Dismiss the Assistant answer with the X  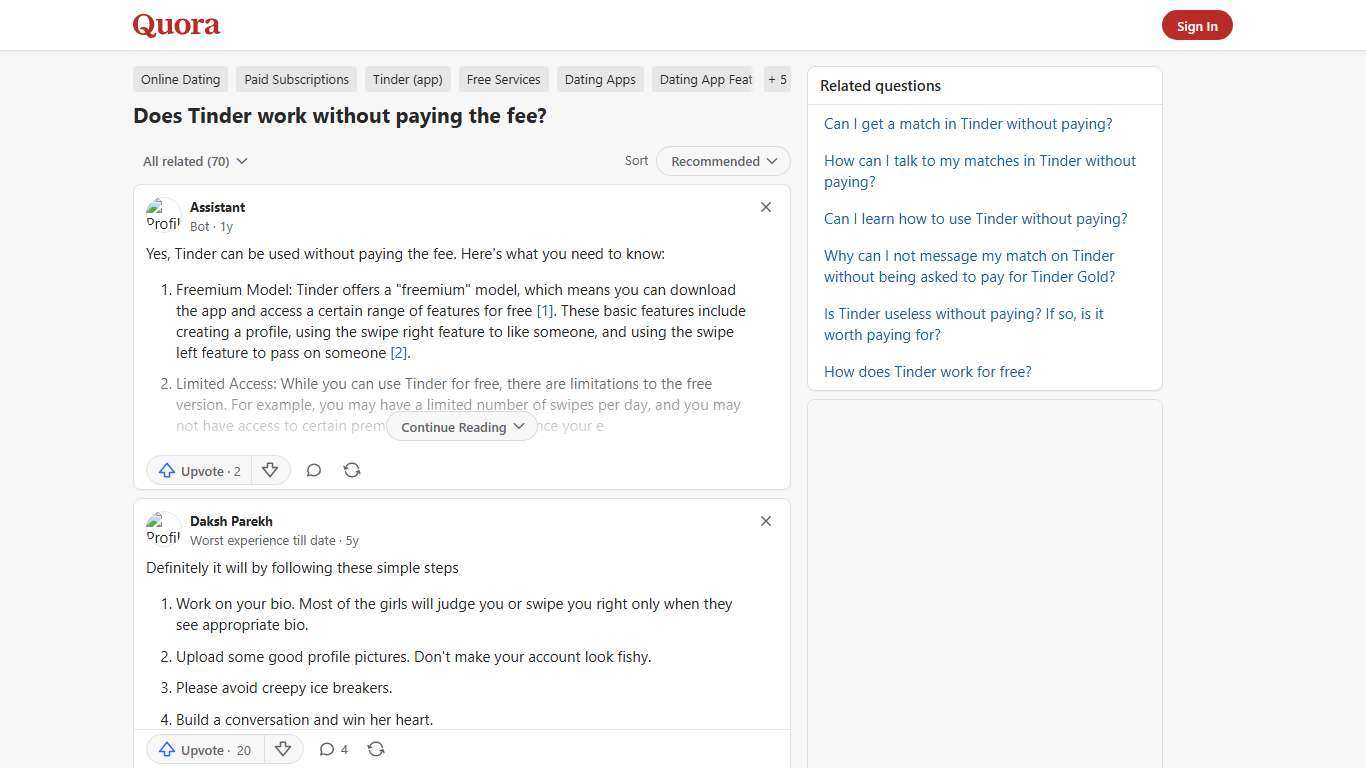(765, 207)
